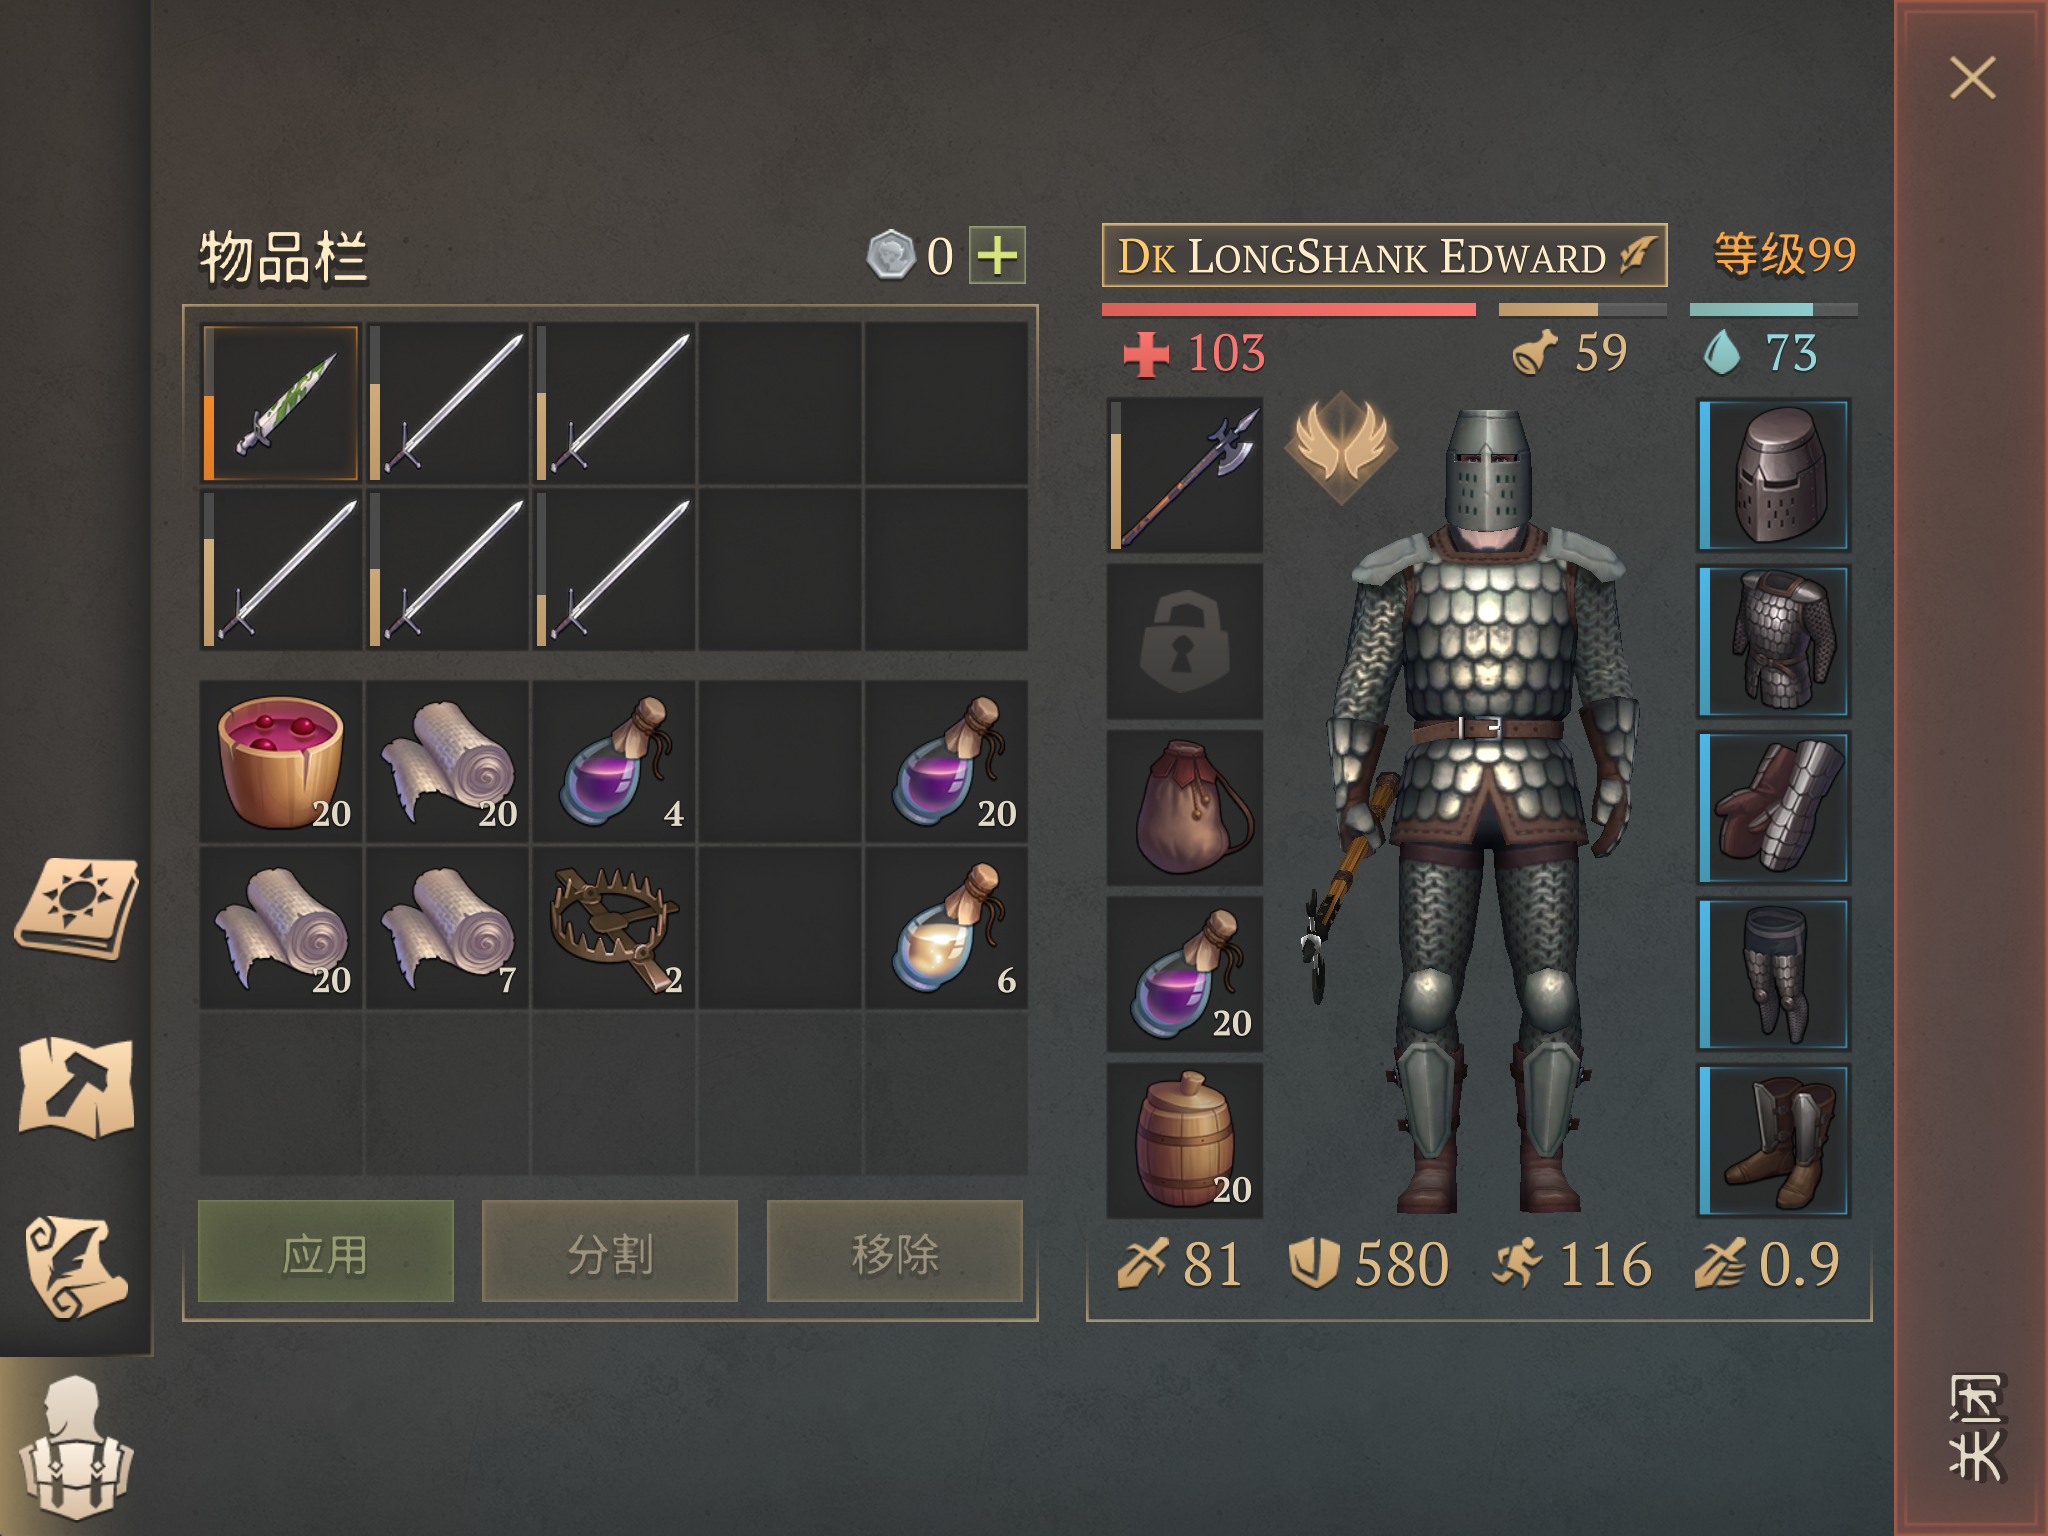Click the locked second weapon slot
Viewport: 2048px width, 1536px height.
(x=1185, y=641)
